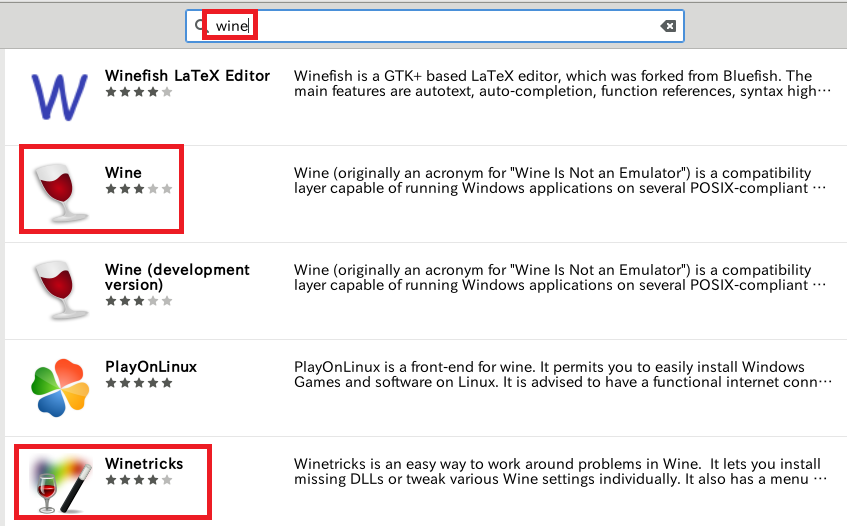Click the Wine (development version) glass icon
Image resolution: width=847 pixels, height=526 pixels.
point(60,290)
